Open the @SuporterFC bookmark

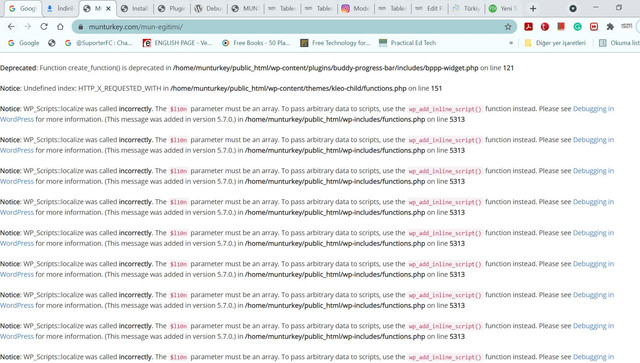tap(98, 43)
